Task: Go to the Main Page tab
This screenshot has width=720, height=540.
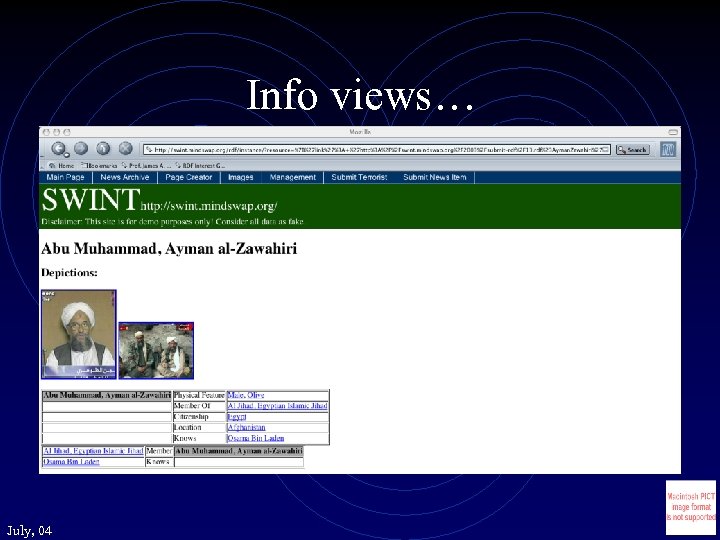Action: pyautogui.click(x=66, y=177)
